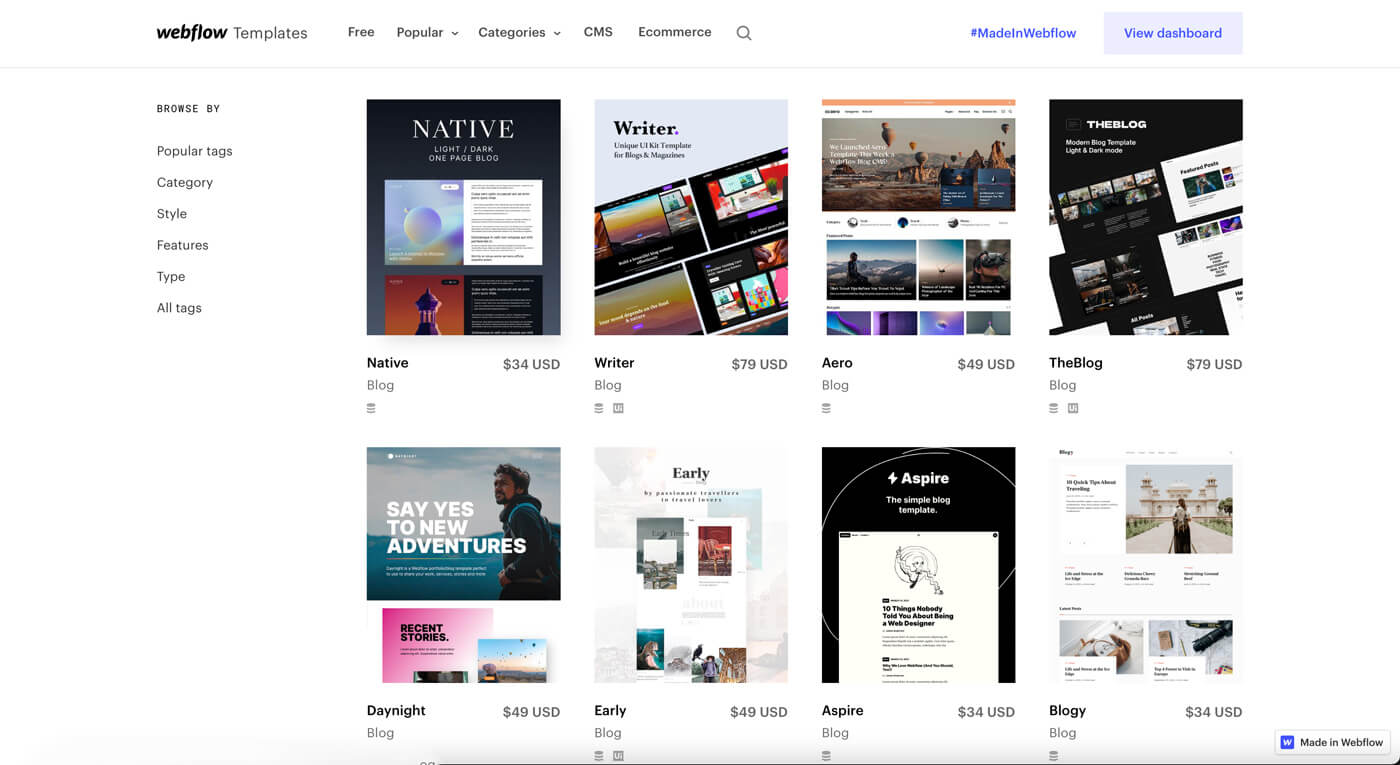Click the CMS stack icon under Native
The height and width of the screenshot is (765, 1400).
371,408
